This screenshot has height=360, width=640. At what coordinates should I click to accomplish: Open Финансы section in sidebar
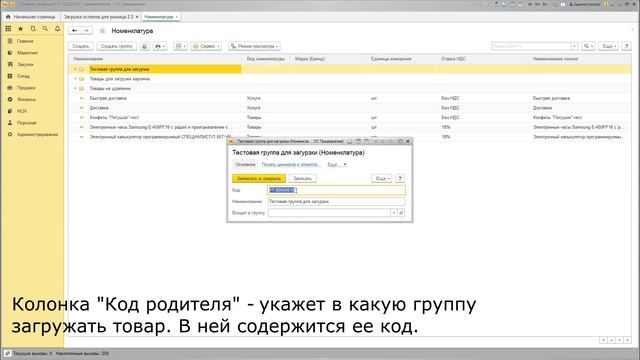point(26,99)
